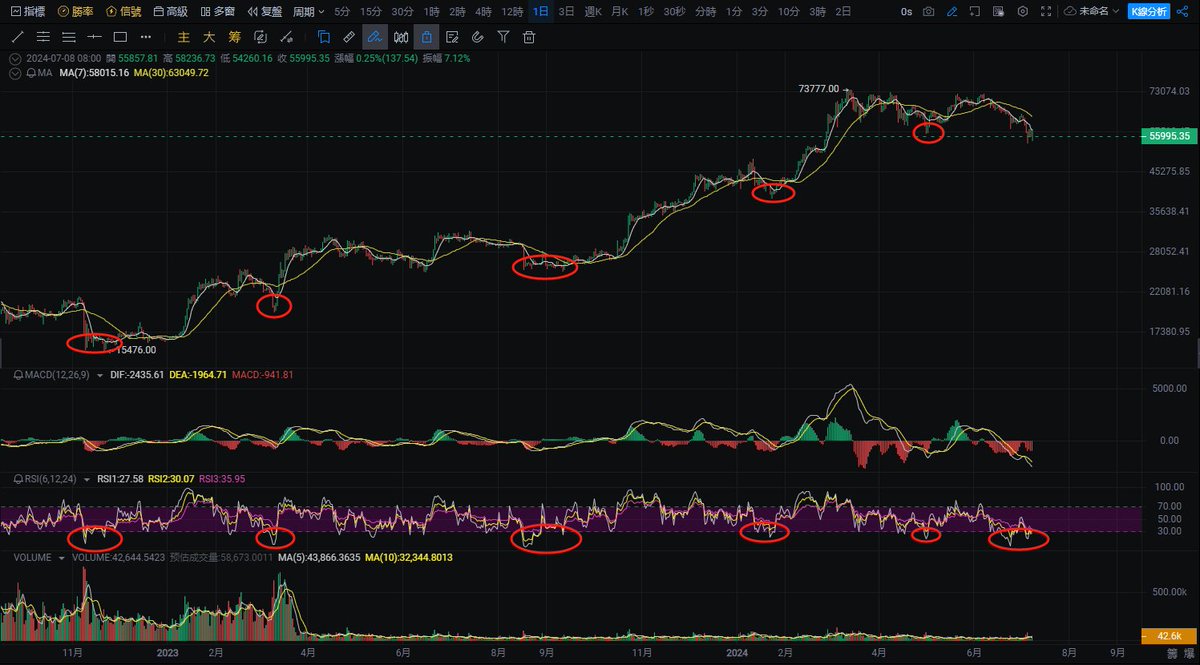Click the 55995.35 current price label
Screen dimensions: 1200x665
tap(1169, 136)
